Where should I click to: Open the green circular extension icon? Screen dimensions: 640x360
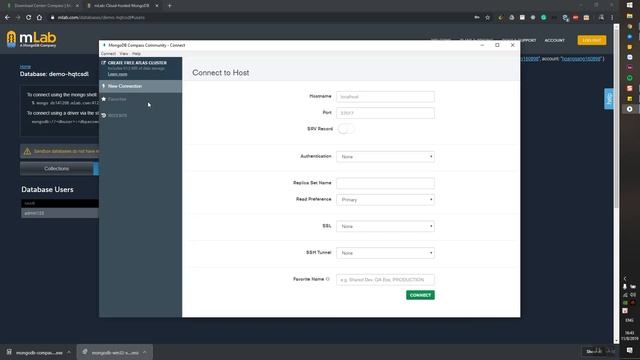click(x=543, y=18)
